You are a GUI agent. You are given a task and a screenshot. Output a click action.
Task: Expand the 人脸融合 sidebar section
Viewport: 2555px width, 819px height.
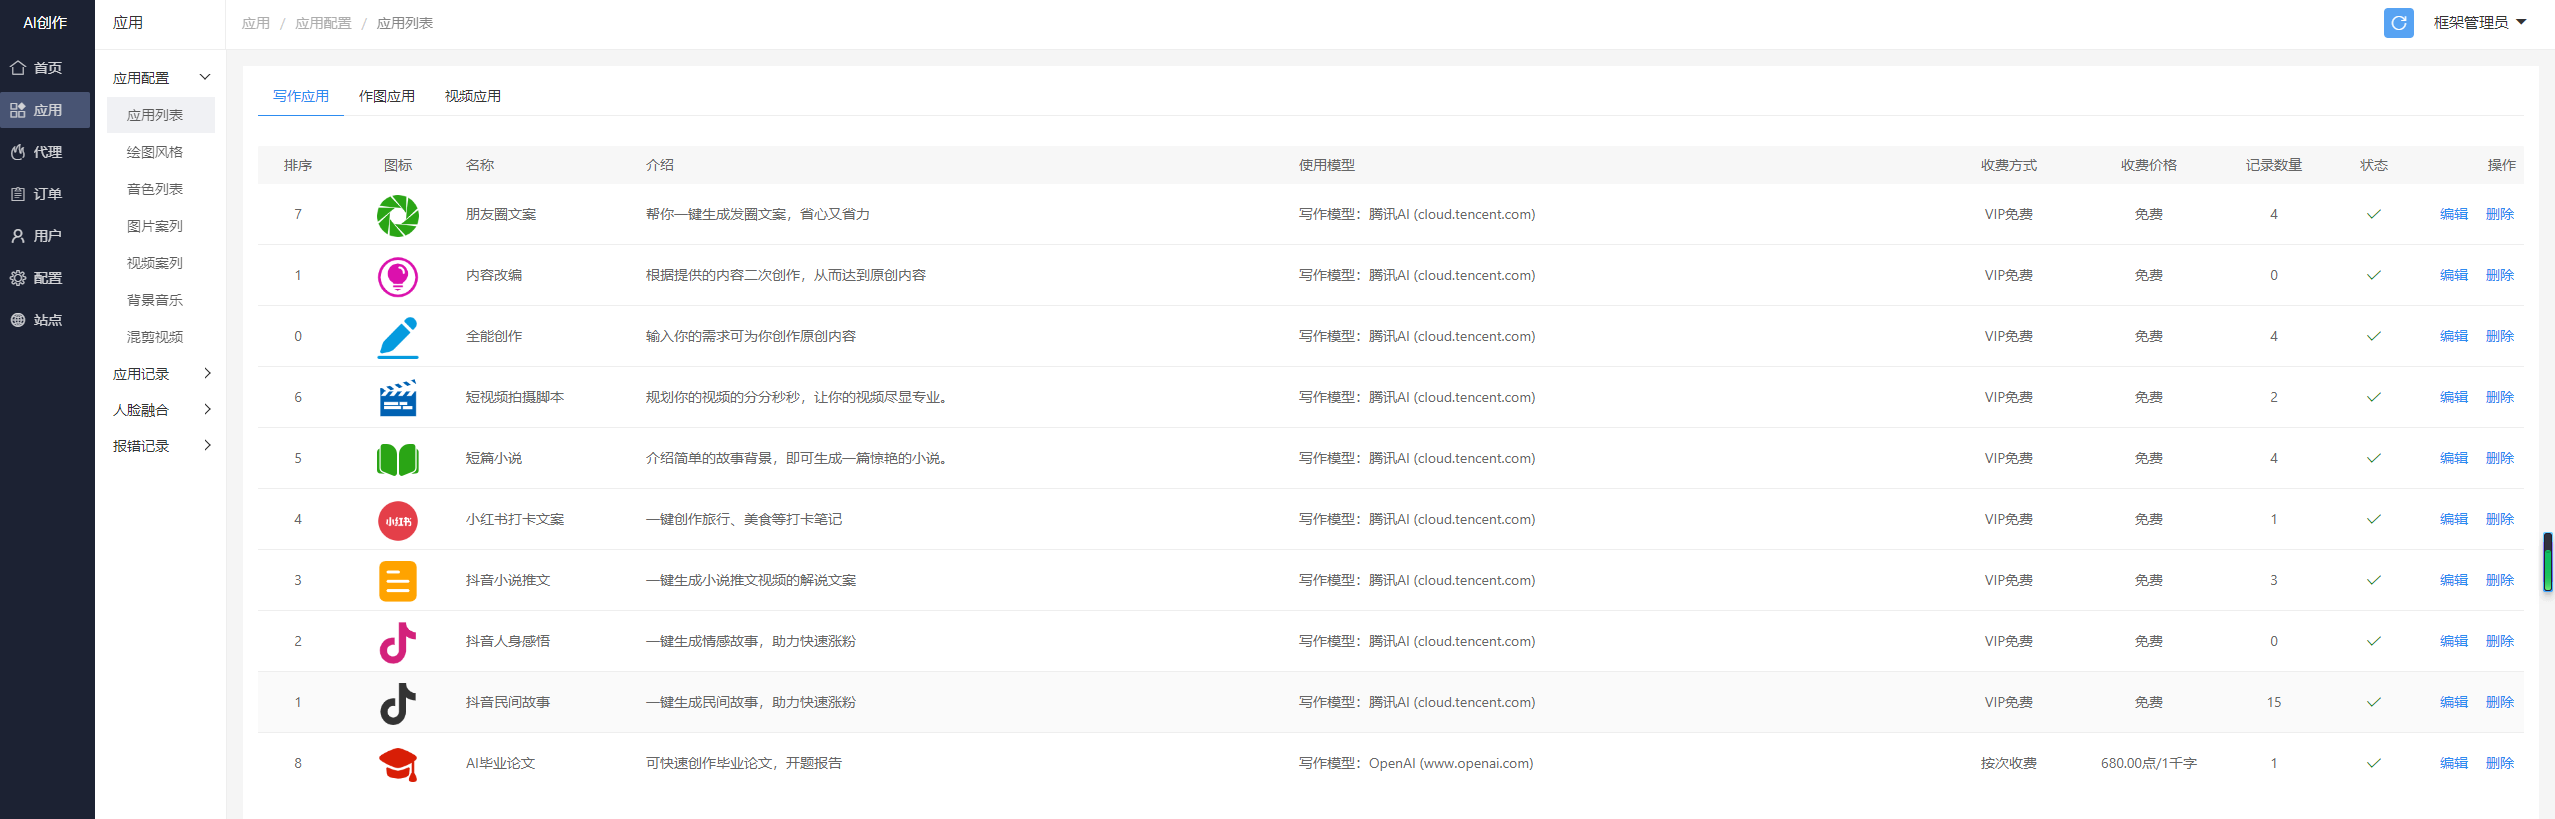[x=161, y=410]
